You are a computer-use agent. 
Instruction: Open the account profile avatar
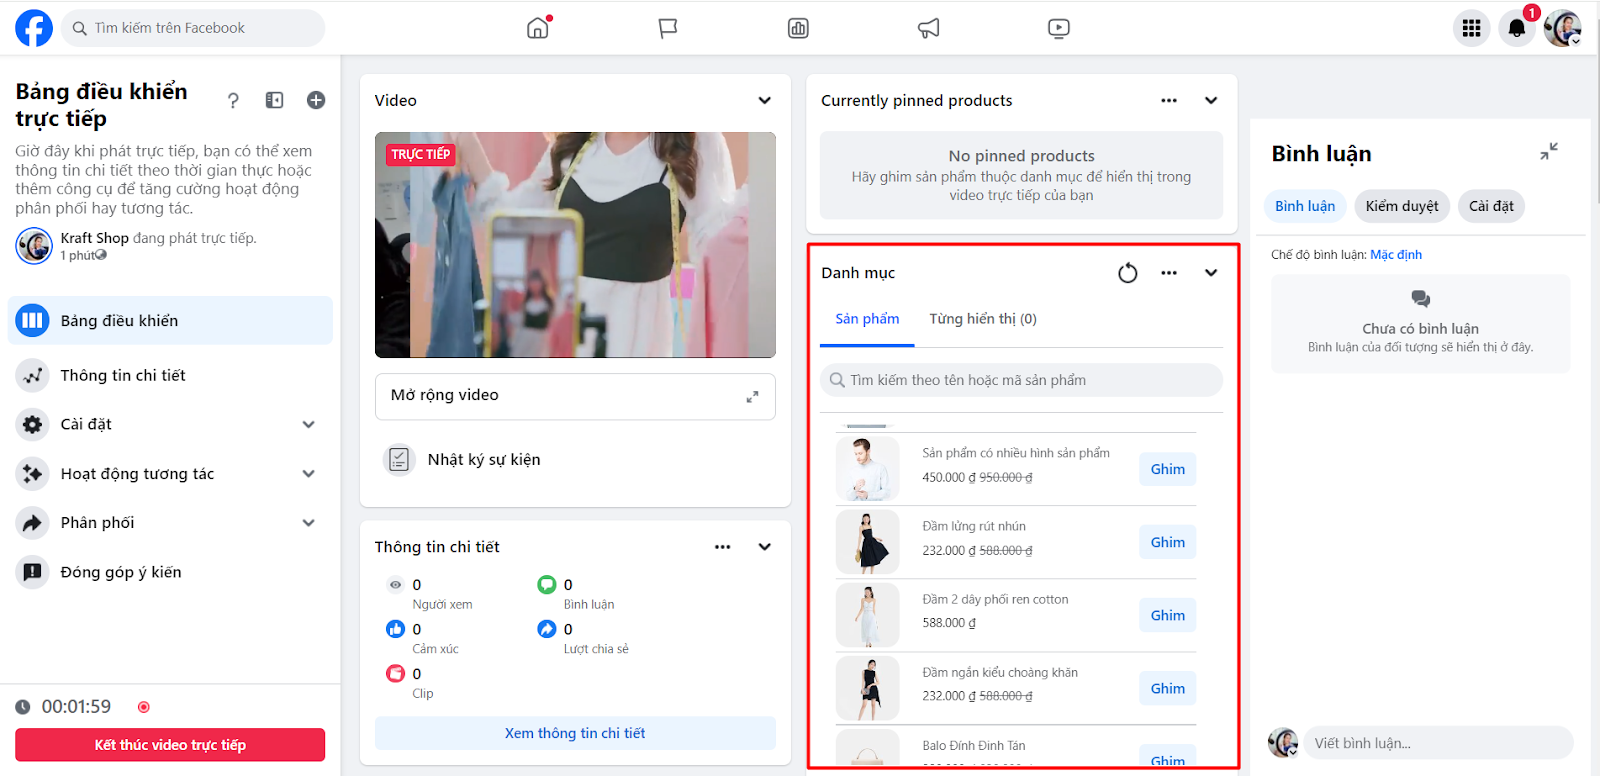pos(1563,28)
